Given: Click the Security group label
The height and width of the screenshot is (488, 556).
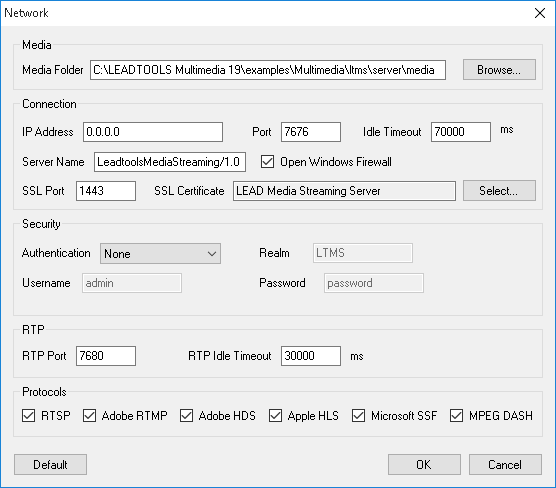Looking at the screenshot, I should pyautogui.click(x=41, y=224).
